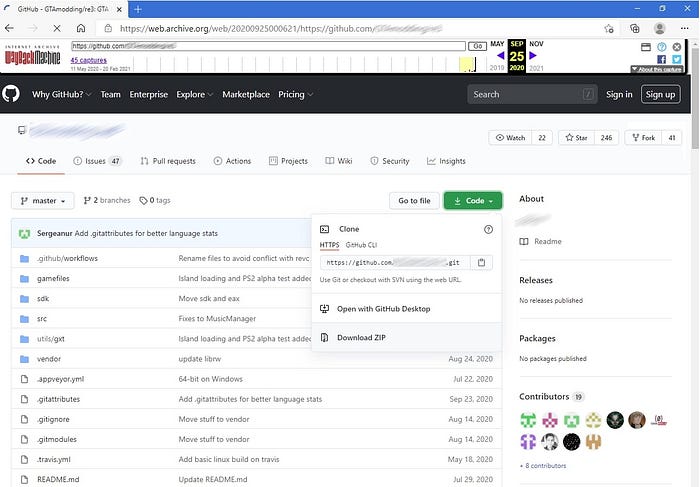Screen dimensions: 700x487
Task: Switch to the Security tab
Action: pyautogui.click(x=390, y=161)
